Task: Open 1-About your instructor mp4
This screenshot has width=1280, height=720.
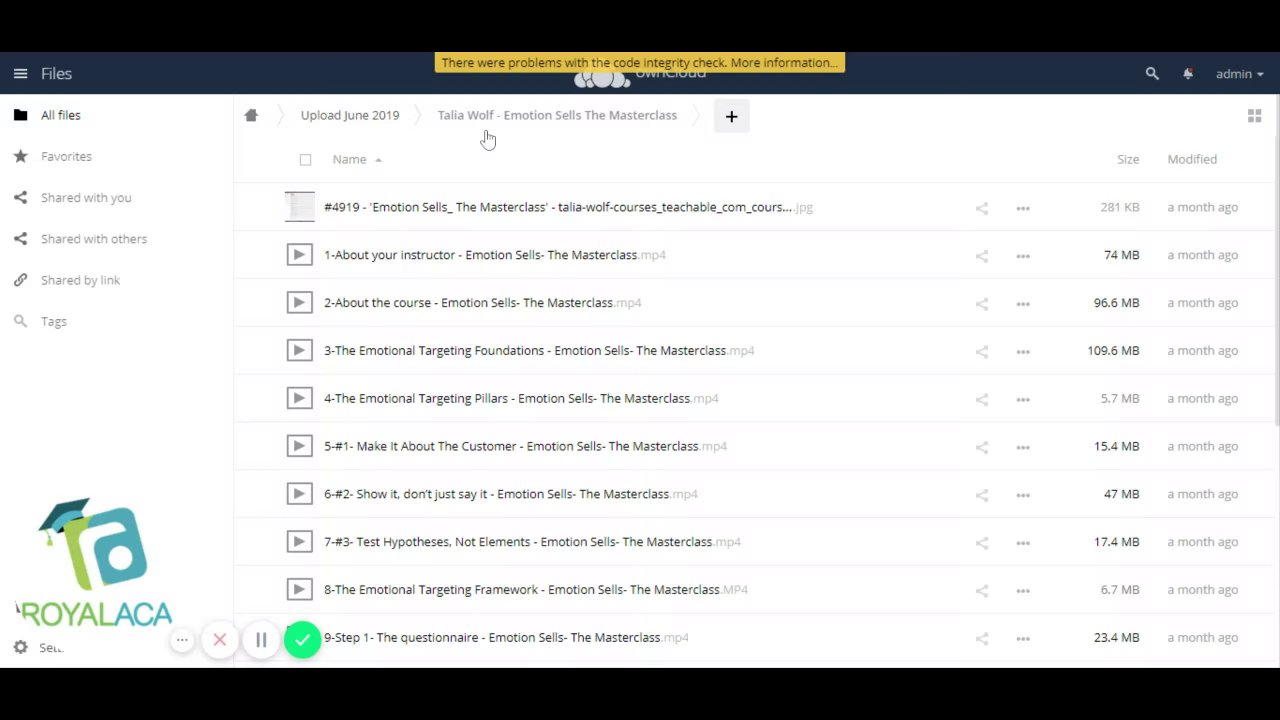Action: [495, 255]
